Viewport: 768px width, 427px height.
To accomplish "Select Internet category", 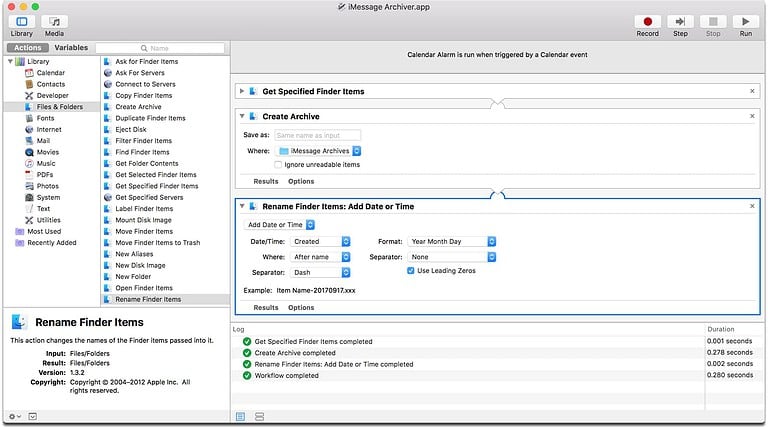I will tap(49, 129).
